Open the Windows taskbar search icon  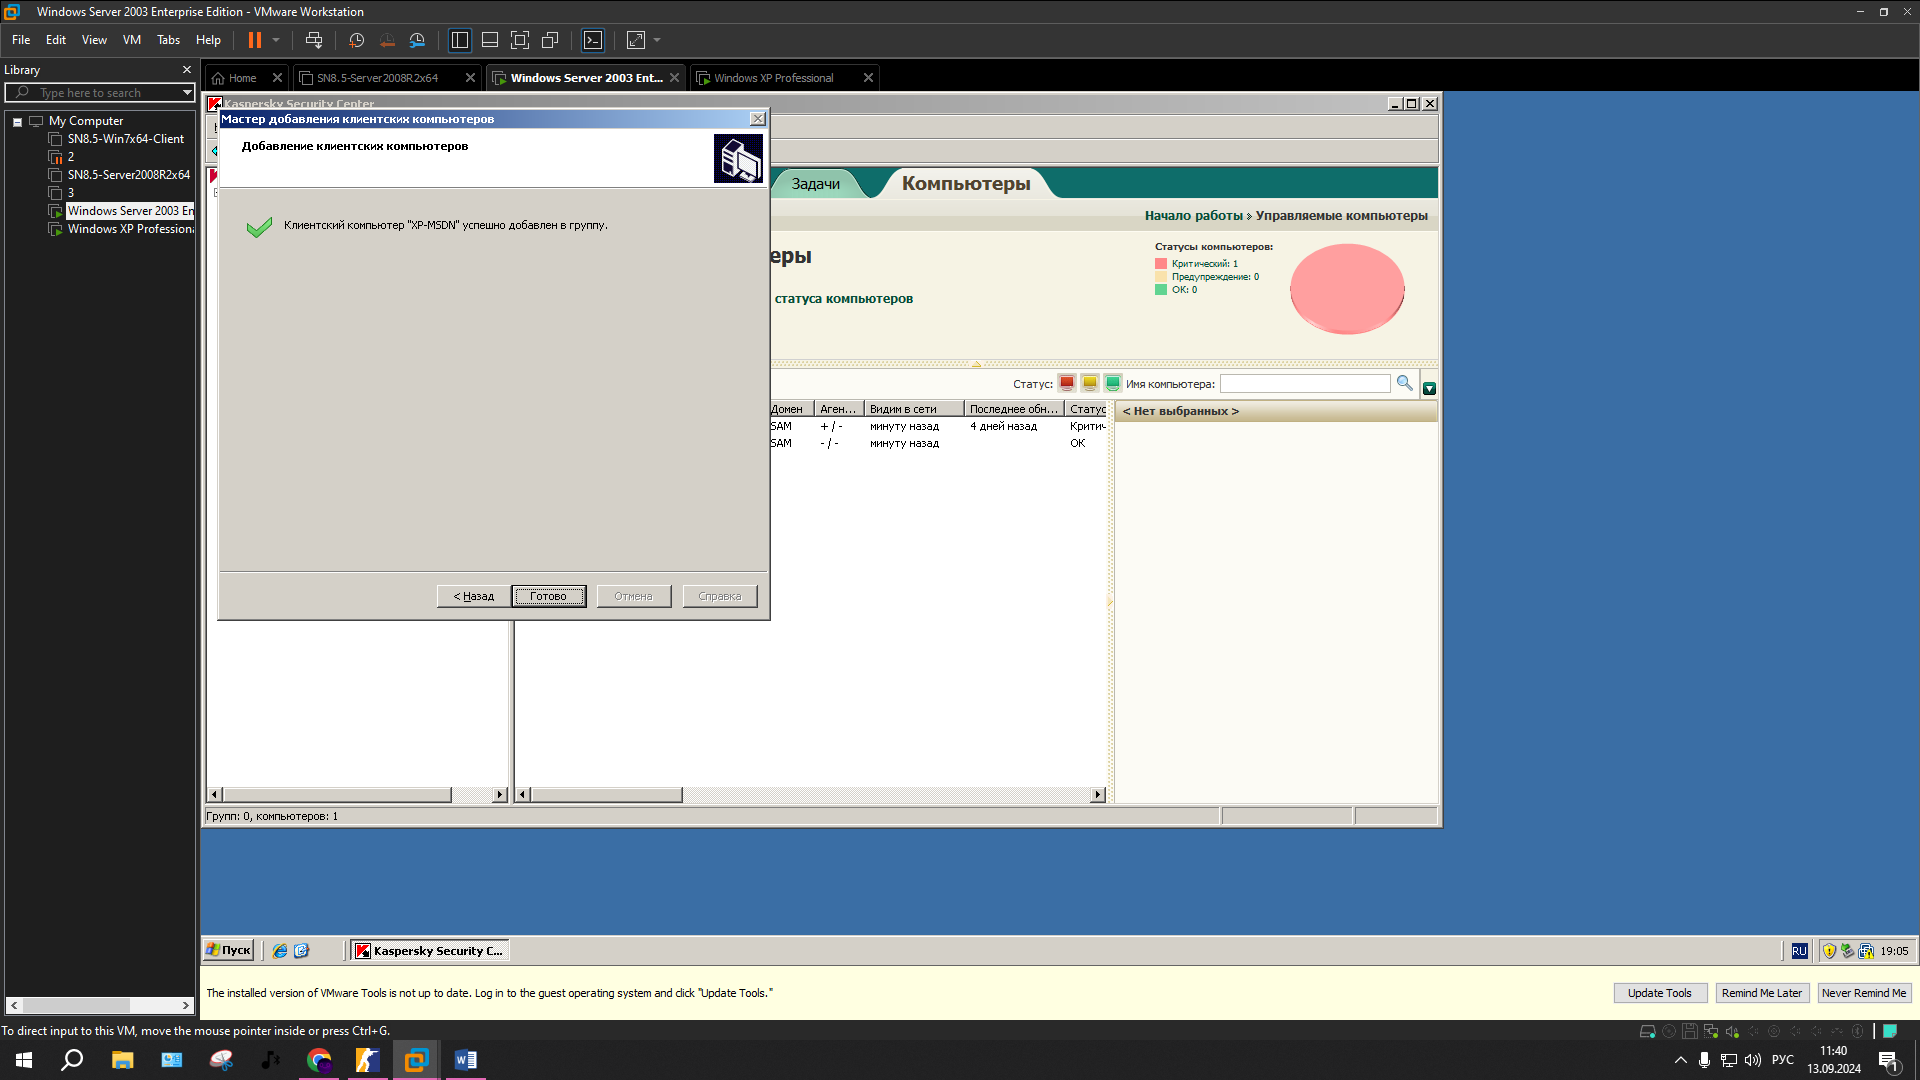pos(72,1060)
